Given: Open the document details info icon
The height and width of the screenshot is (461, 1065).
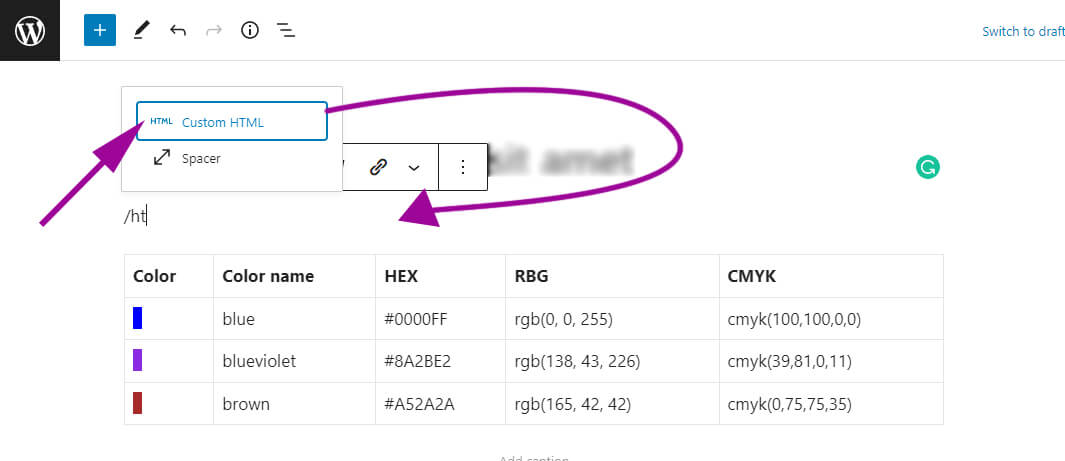Looking at the screenshot, I should coord(250,31).
